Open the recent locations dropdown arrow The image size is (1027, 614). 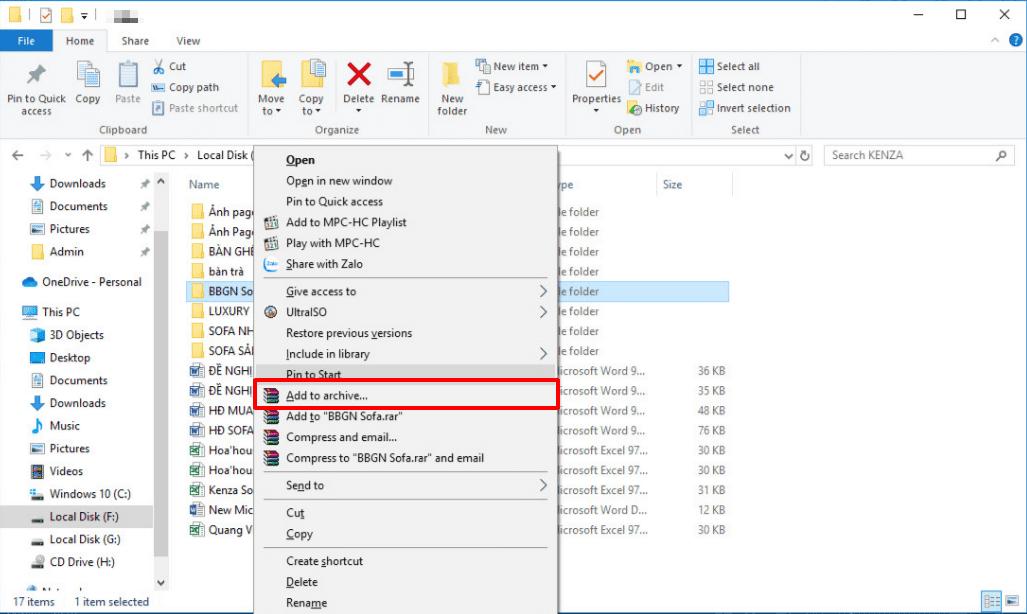(67, 155)
